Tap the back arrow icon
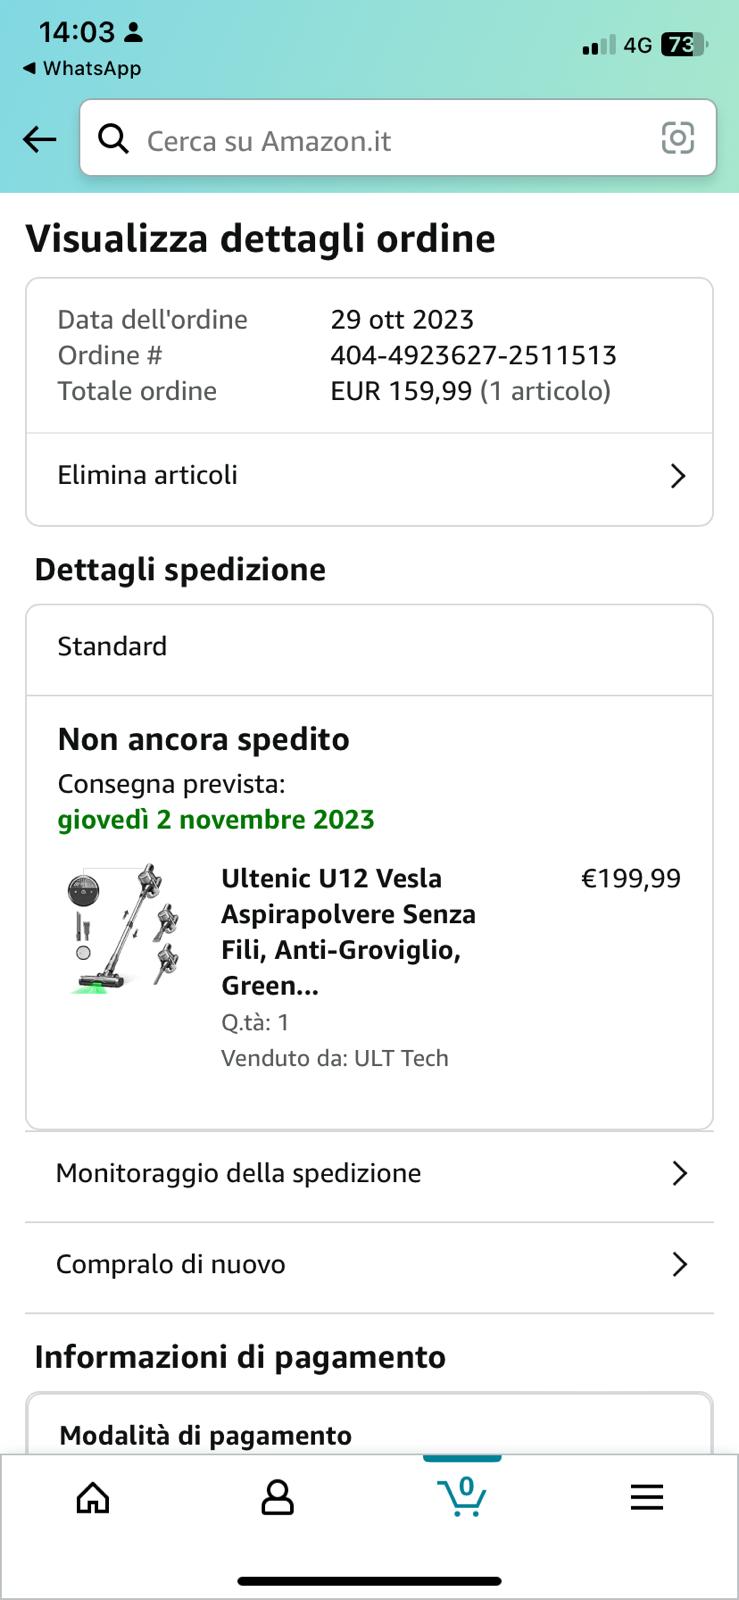This screenshot has height=1600, width=739. point(40,139)
